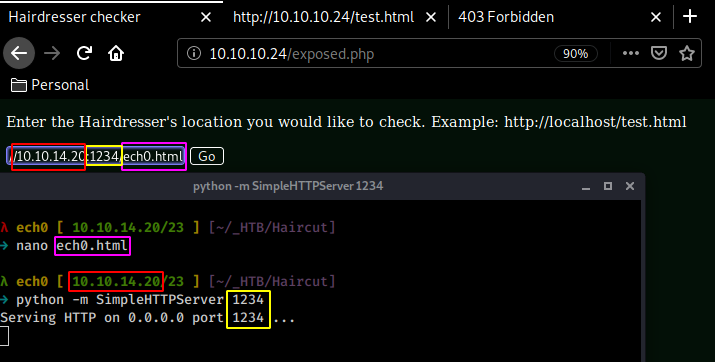Close the Hairdresser checker tab
This screenshot has width=715, height=362.
(206, 17)
